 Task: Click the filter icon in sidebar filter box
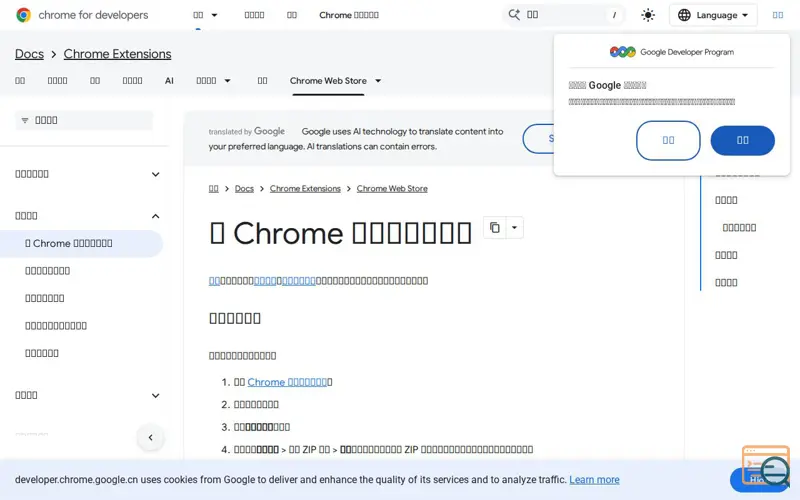tap(24, 120)
